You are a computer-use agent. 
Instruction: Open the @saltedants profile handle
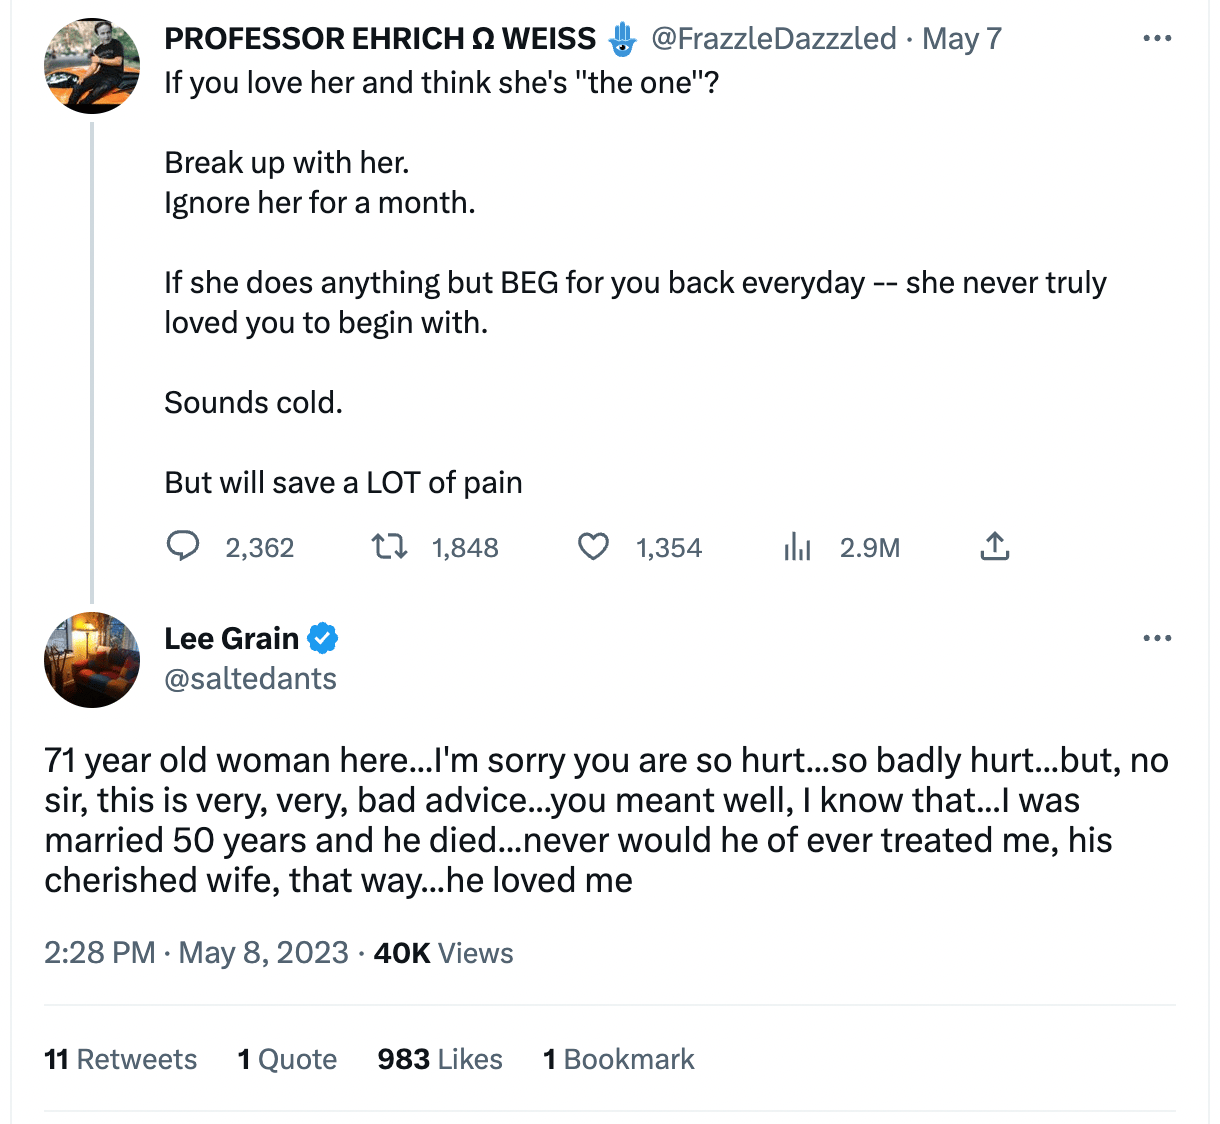click(250, 679)
